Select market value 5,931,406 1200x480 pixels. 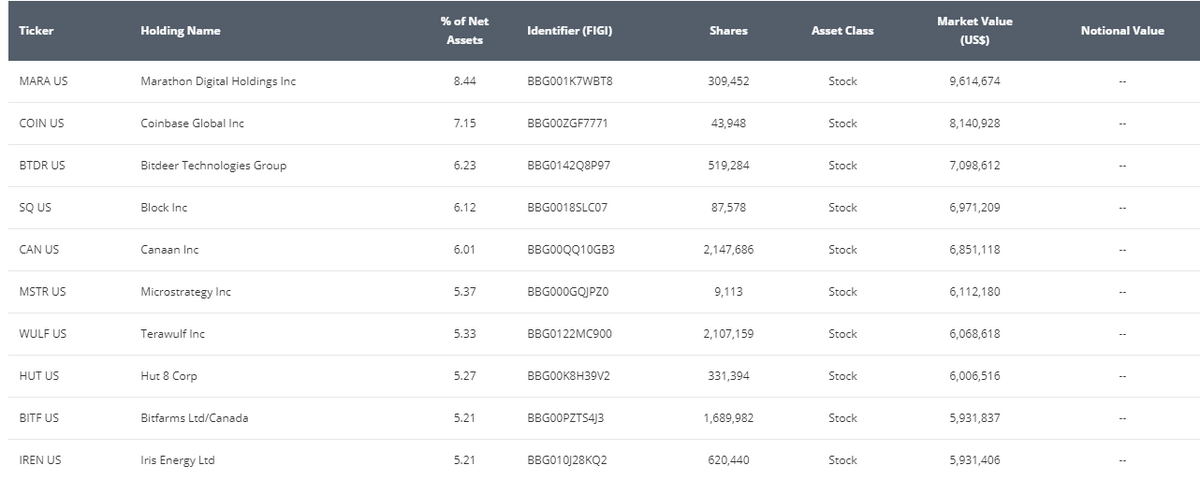tap(974, 460)
